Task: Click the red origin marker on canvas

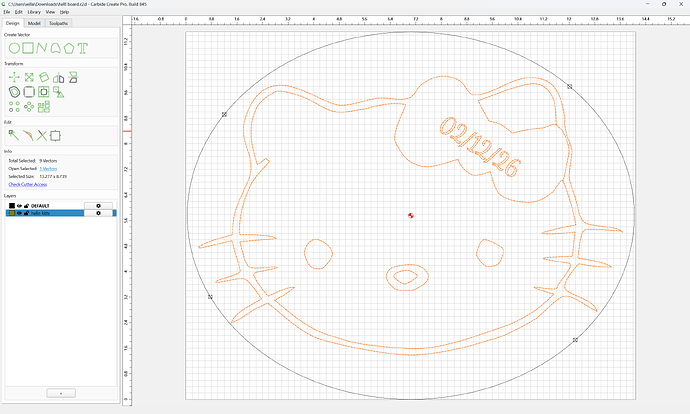Action: (x=411, y=216)
